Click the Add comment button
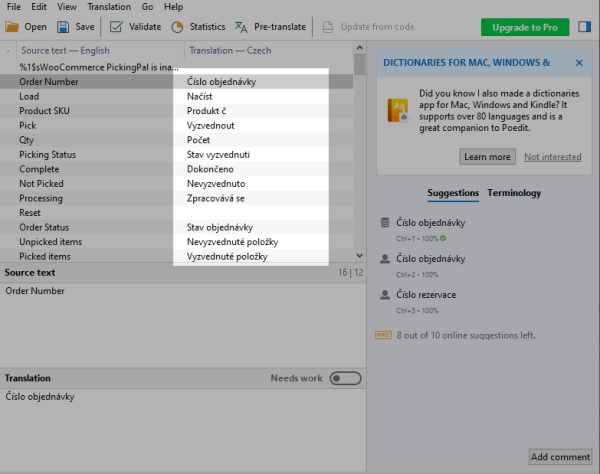This screenshot has width=600, height=474. point(560,457)
